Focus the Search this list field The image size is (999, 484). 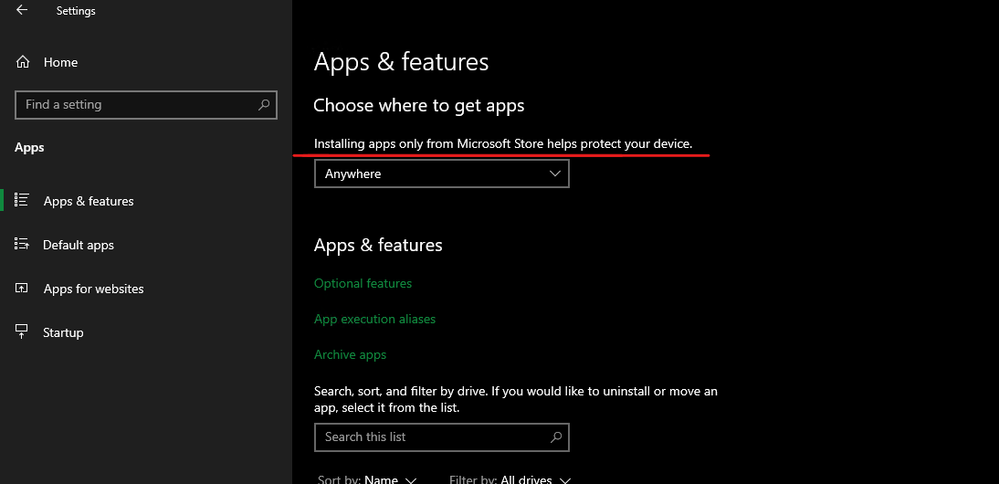click(x=442, y=437)
